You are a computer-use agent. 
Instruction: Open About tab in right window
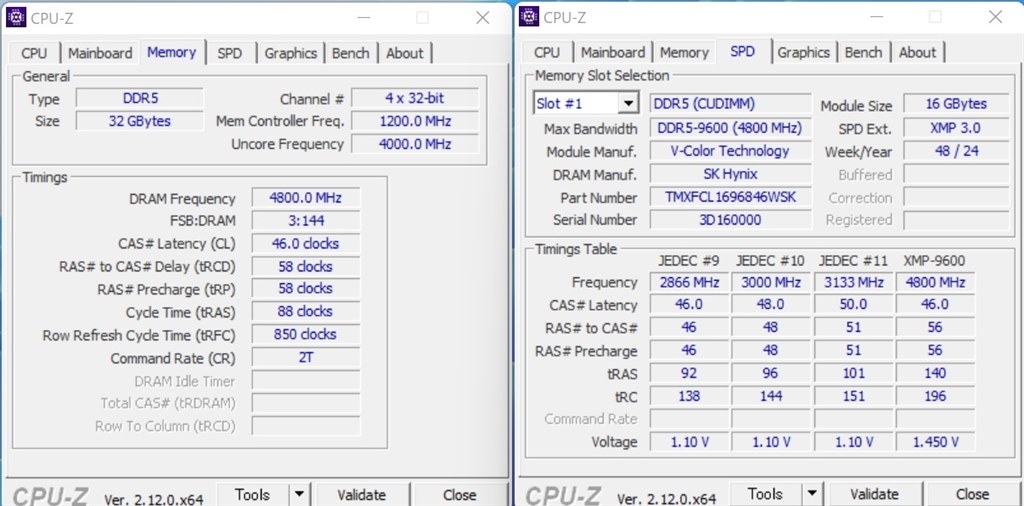tap(917, 52)
